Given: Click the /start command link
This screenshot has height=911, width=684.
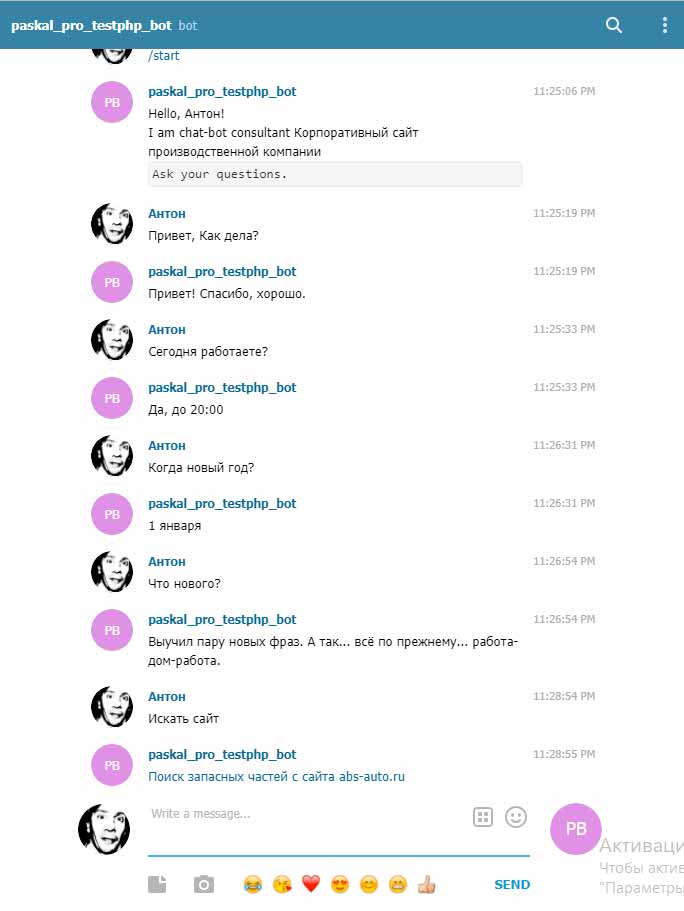Looking at the screenshot, I should click(x=162, y=55).
